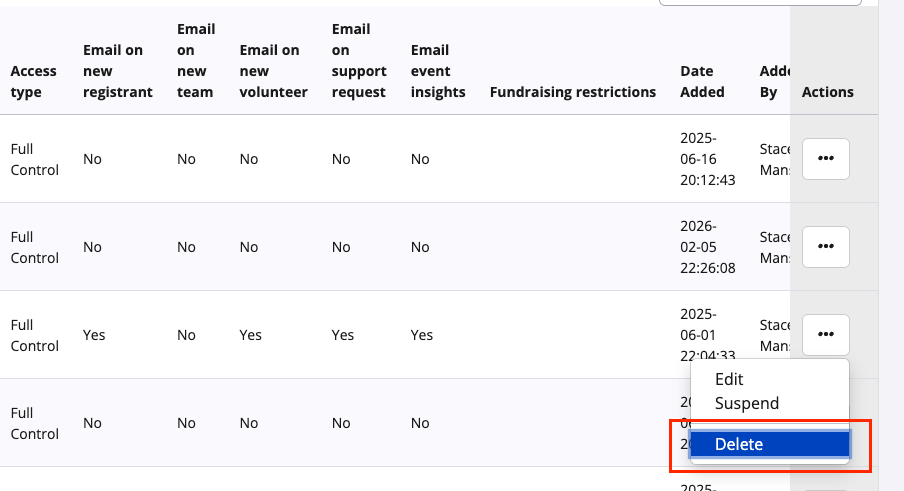Sort by Fundraising restrictions column
The image size is (904, 491).
(572, 92)
